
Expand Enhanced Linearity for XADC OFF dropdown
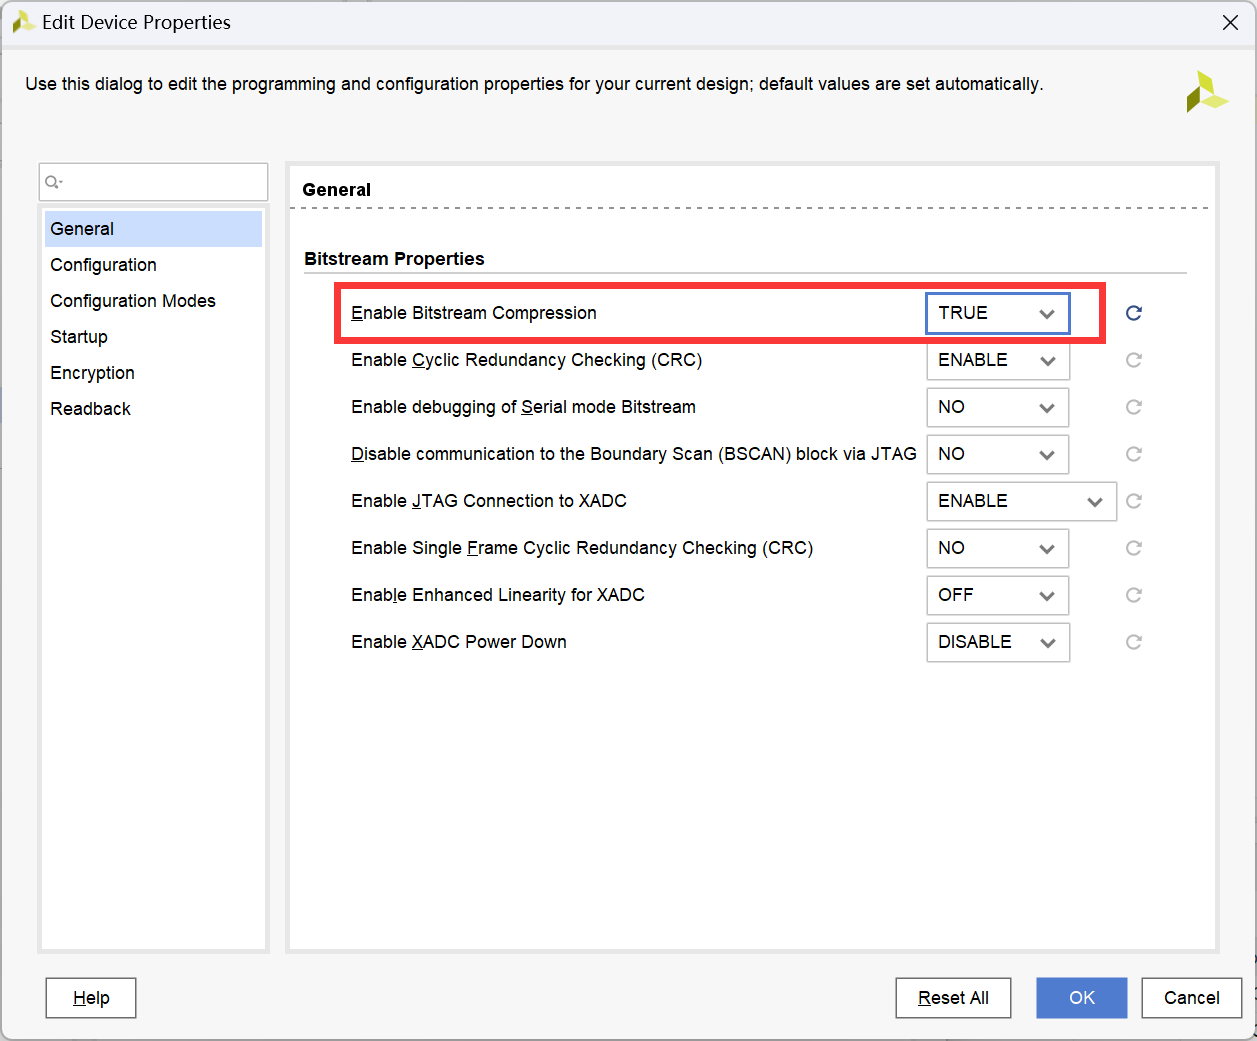997,595
